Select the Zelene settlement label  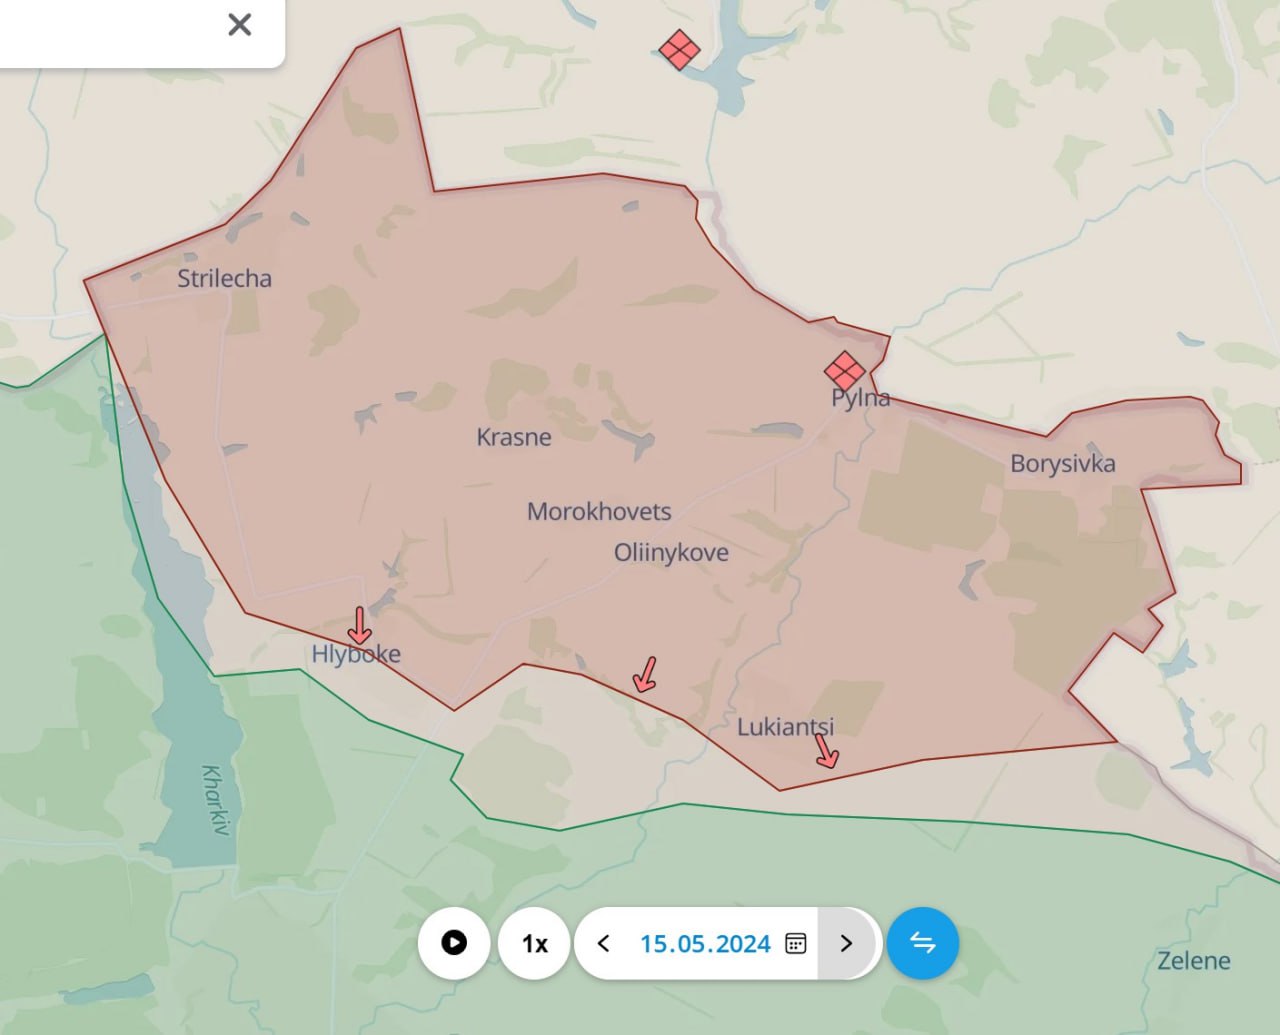[x=1193, y=960]
